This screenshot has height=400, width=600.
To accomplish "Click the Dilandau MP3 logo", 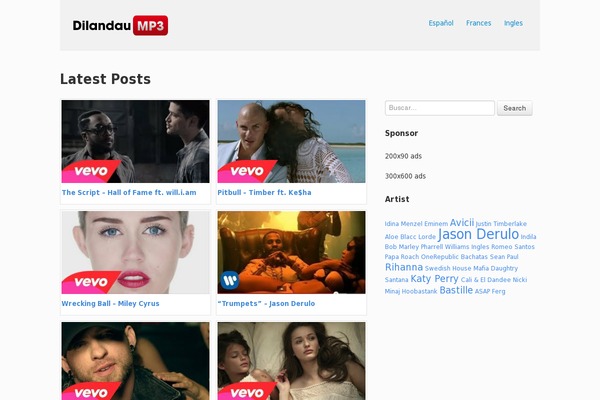I will pos(120,25).
